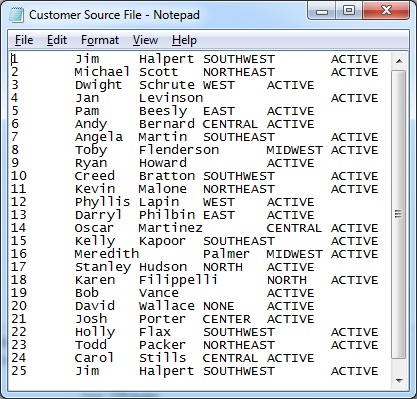Click the last name Philbin

(167, 215)
